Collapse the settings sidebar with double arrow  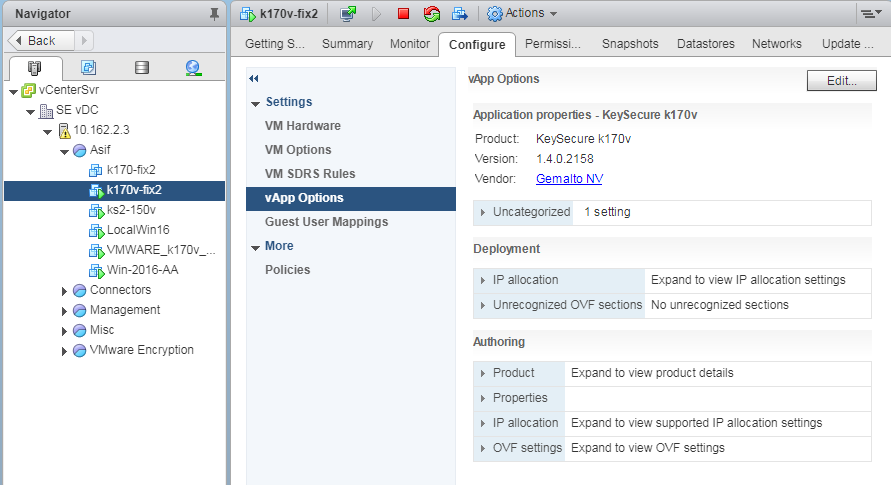[x=254, y=78]
